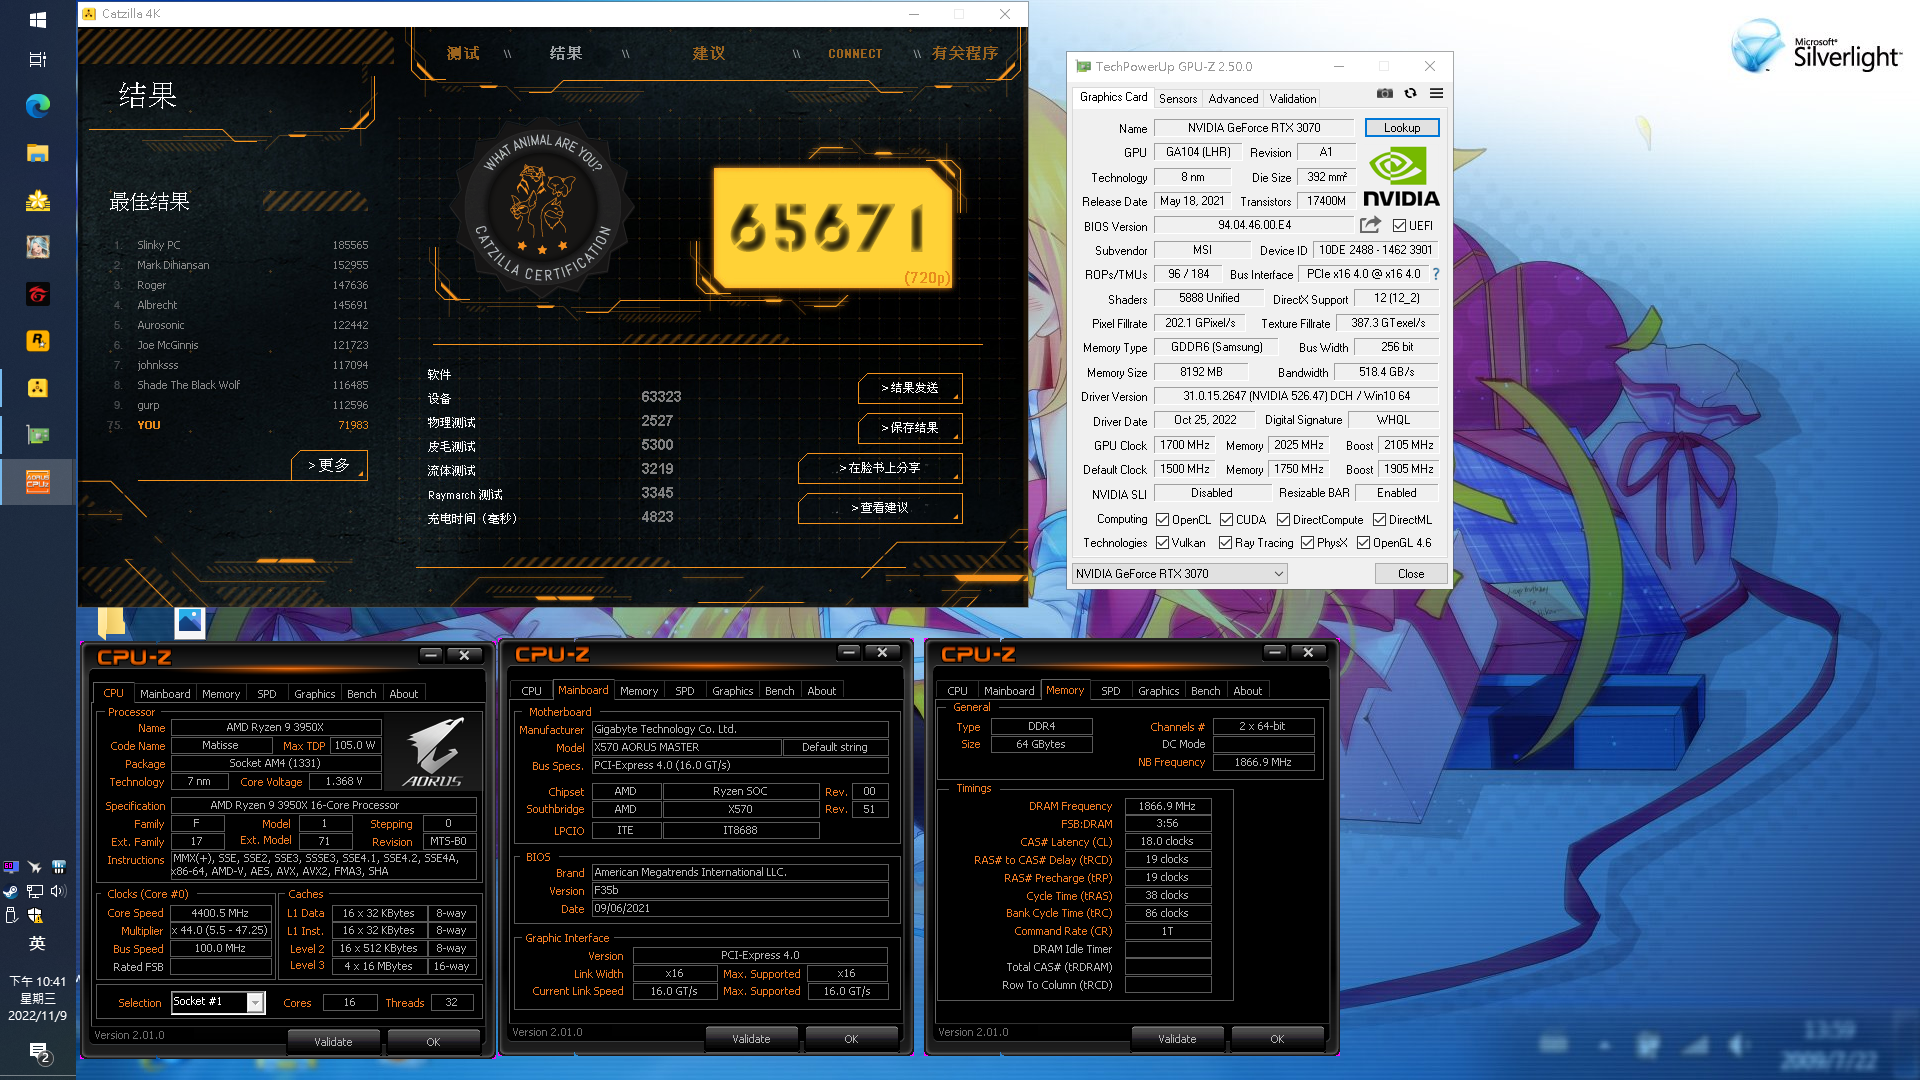1920x1080 pixels.
Task: Open File Explorer from the taskbar
Action: click(x=37, y=153)
